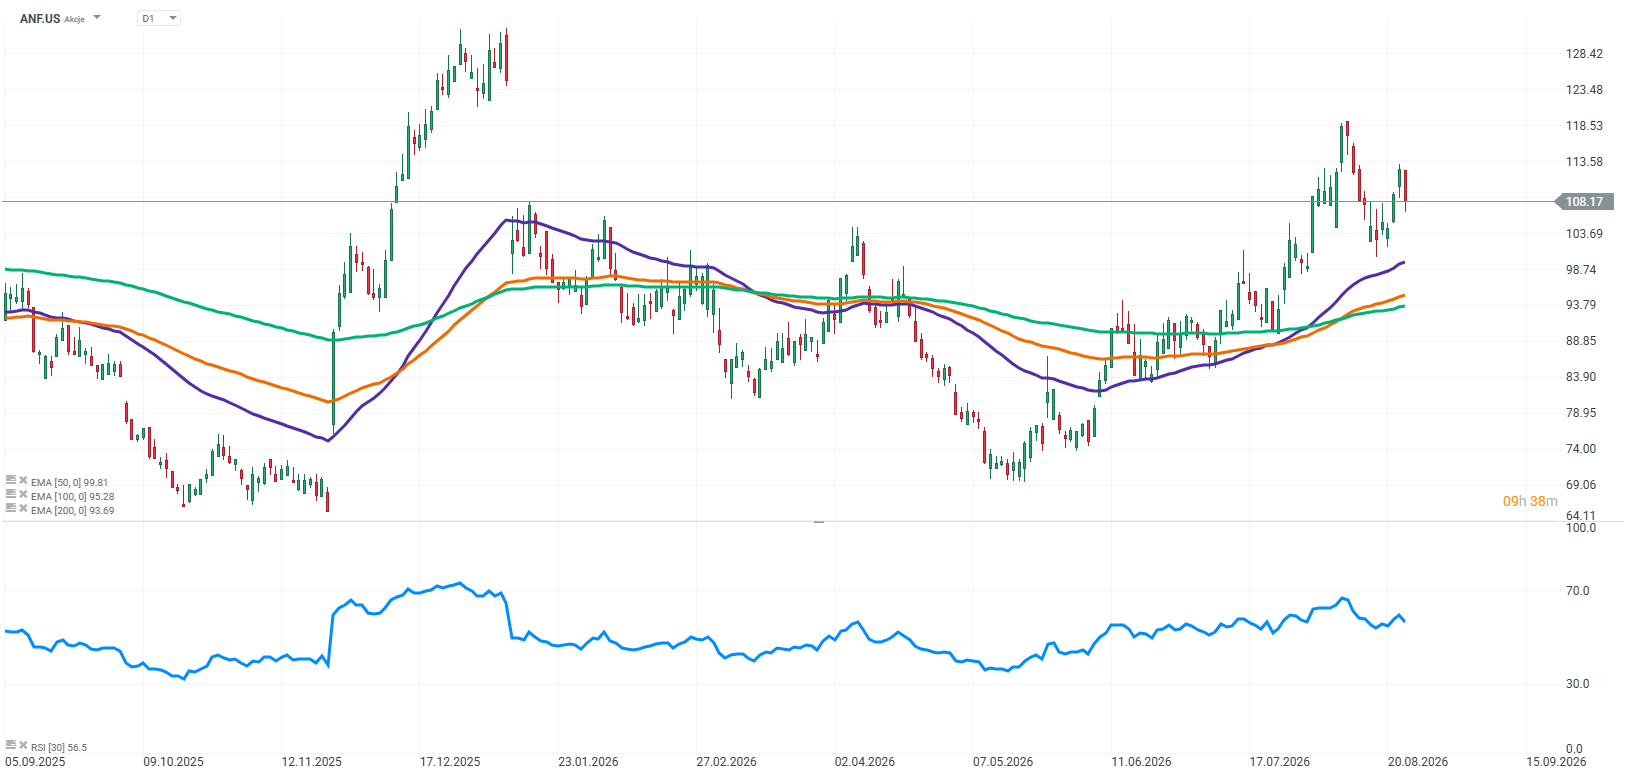Click the 118.53 price axis label
This screenshot has height=779, width=1626.
1584,126
